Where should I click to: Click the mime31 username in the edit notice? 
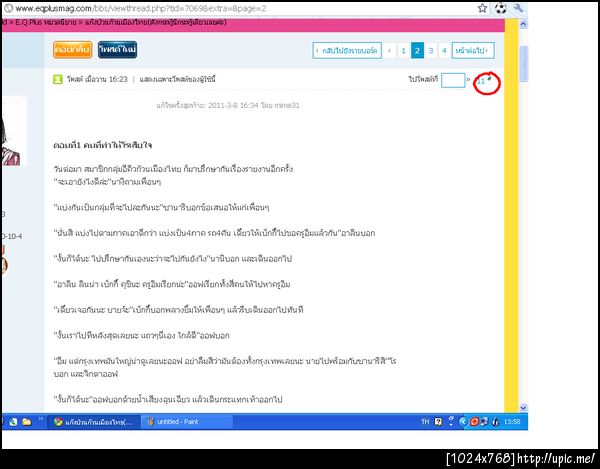[287, 105]
